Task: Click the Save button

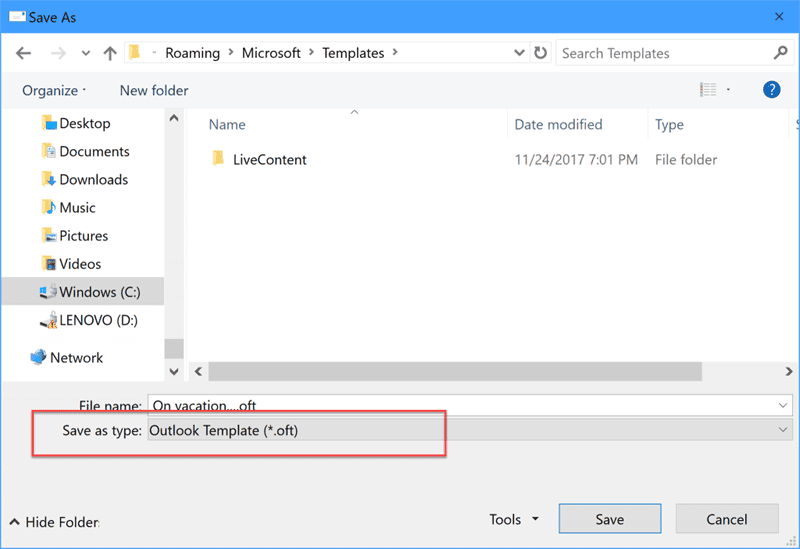Action: point(610,519)
